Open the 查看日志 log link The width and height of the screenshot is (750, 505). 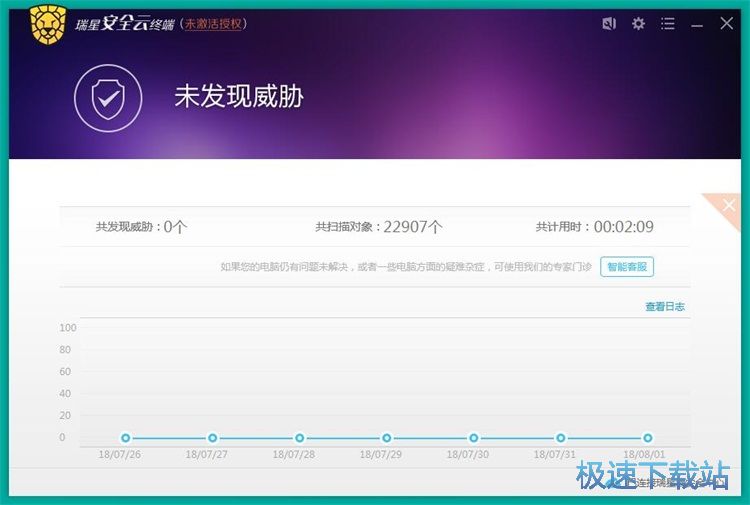point(665,307)
